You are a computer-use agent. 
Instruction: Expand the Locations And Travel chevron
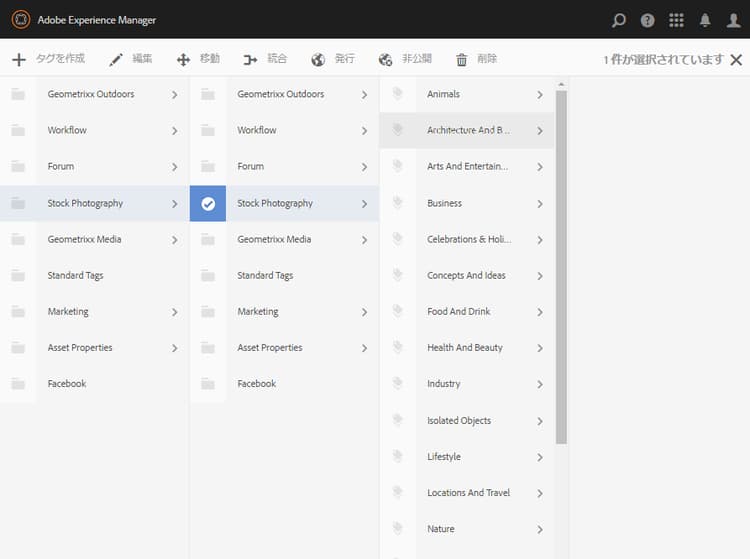click(540, 493)
